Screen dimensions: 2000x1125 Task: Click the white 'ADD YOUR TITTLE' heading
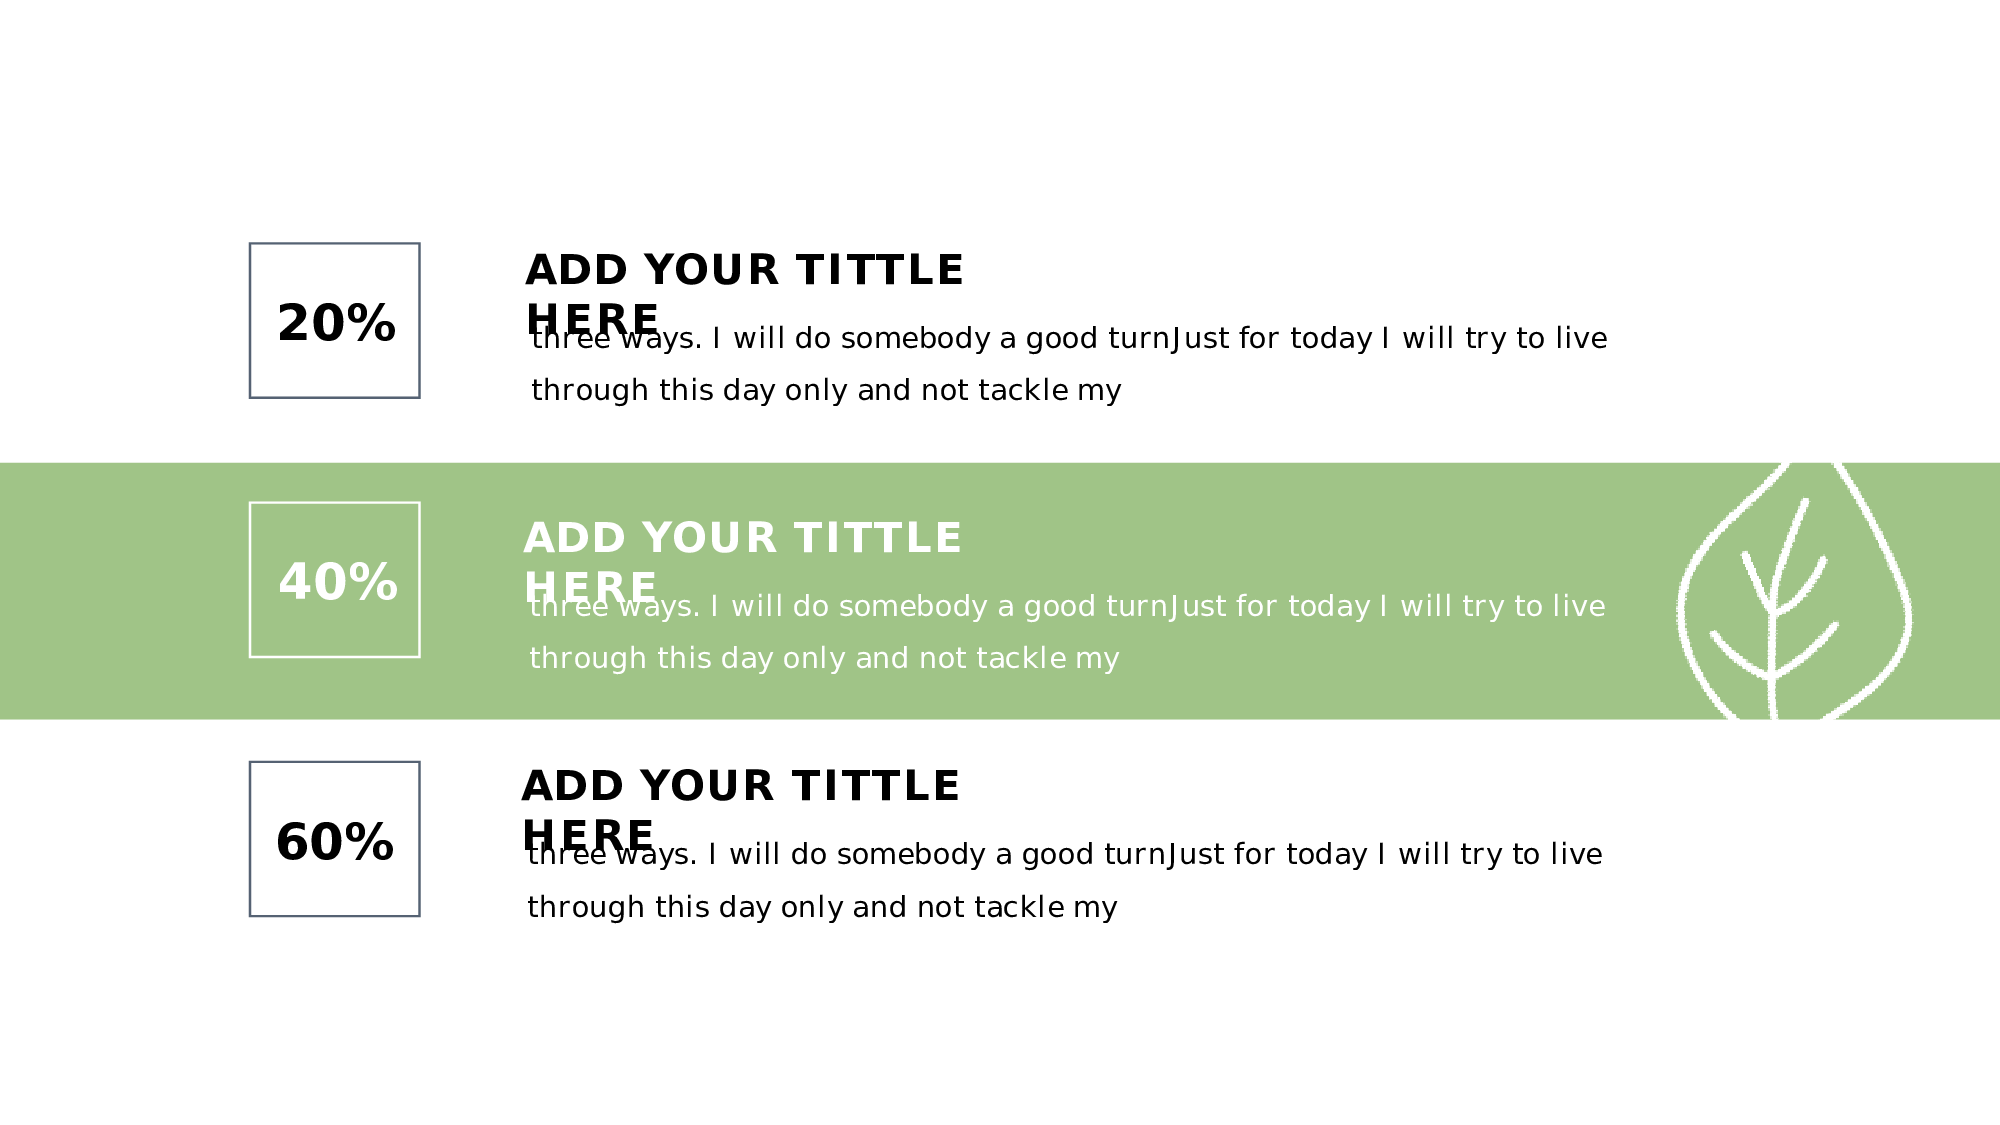tap(742, 539)
